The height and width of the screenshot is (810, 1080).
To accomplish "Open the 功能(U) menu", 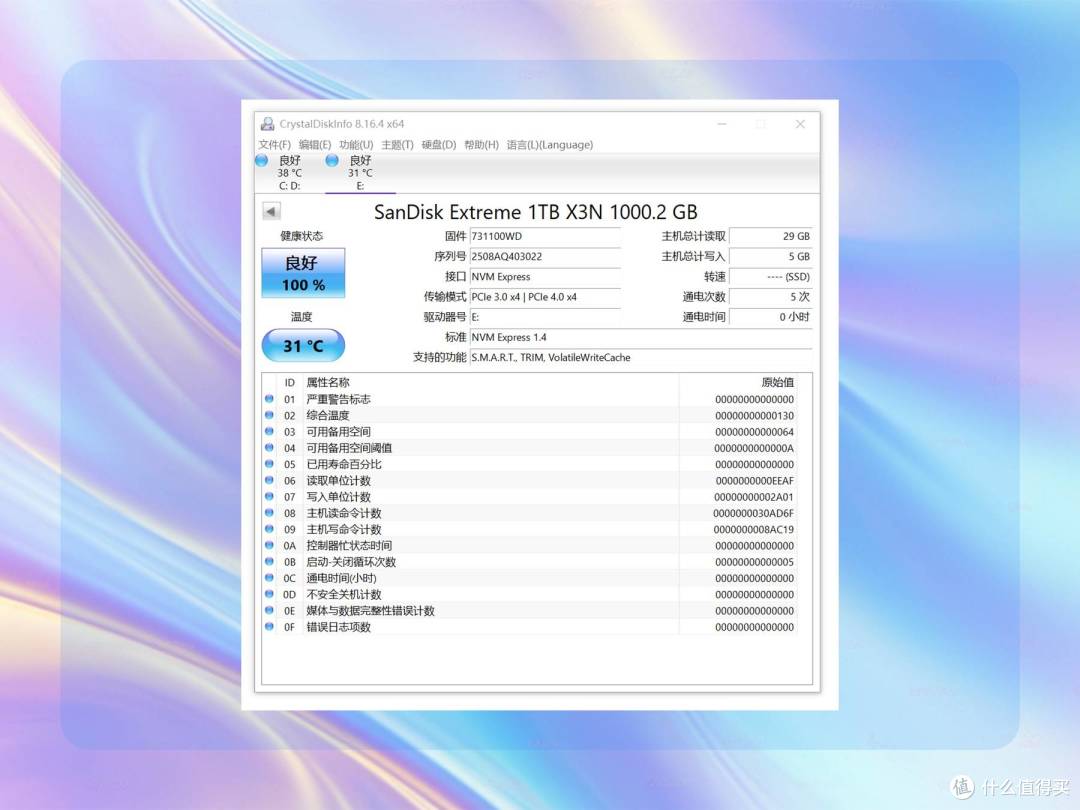I will coord(355,145).
